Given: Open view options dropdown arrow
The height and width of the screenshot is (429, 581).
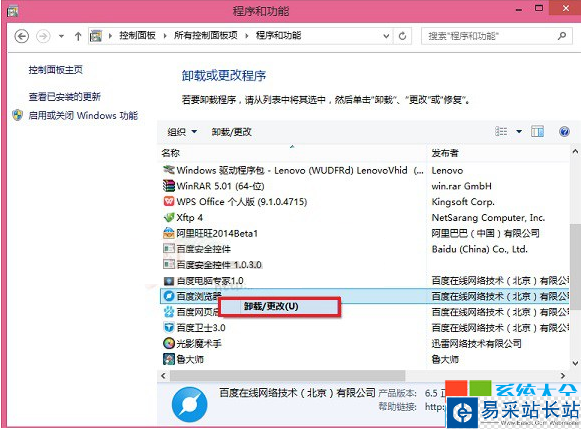Looking at the screenshot, I should pos(519,132).
